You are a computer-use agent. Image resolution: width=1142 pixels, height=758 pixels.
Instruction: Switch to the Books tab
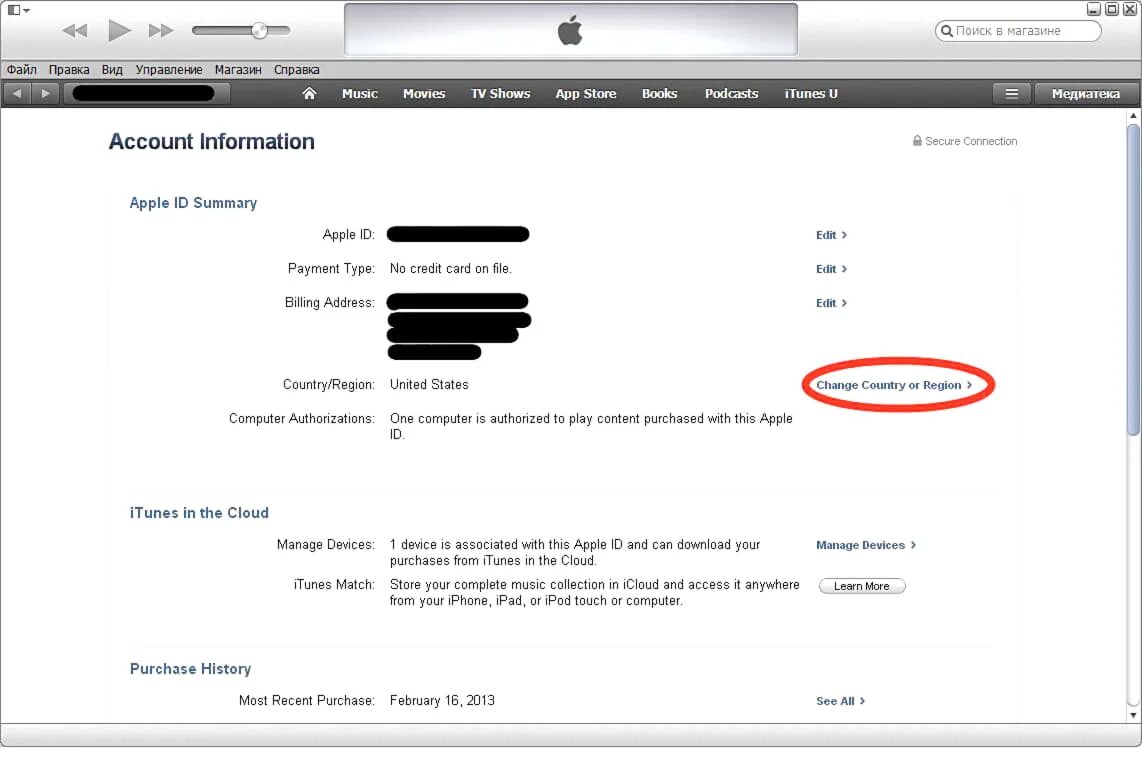tap(660, 94)
